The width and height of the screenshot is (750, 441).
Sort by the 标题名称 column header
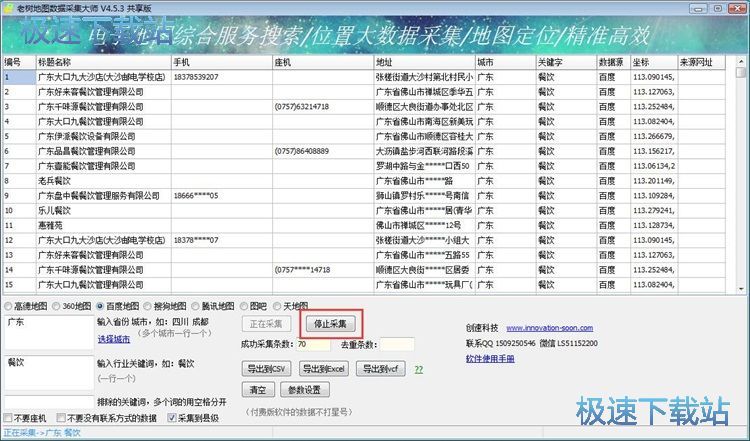coord(104,62)
